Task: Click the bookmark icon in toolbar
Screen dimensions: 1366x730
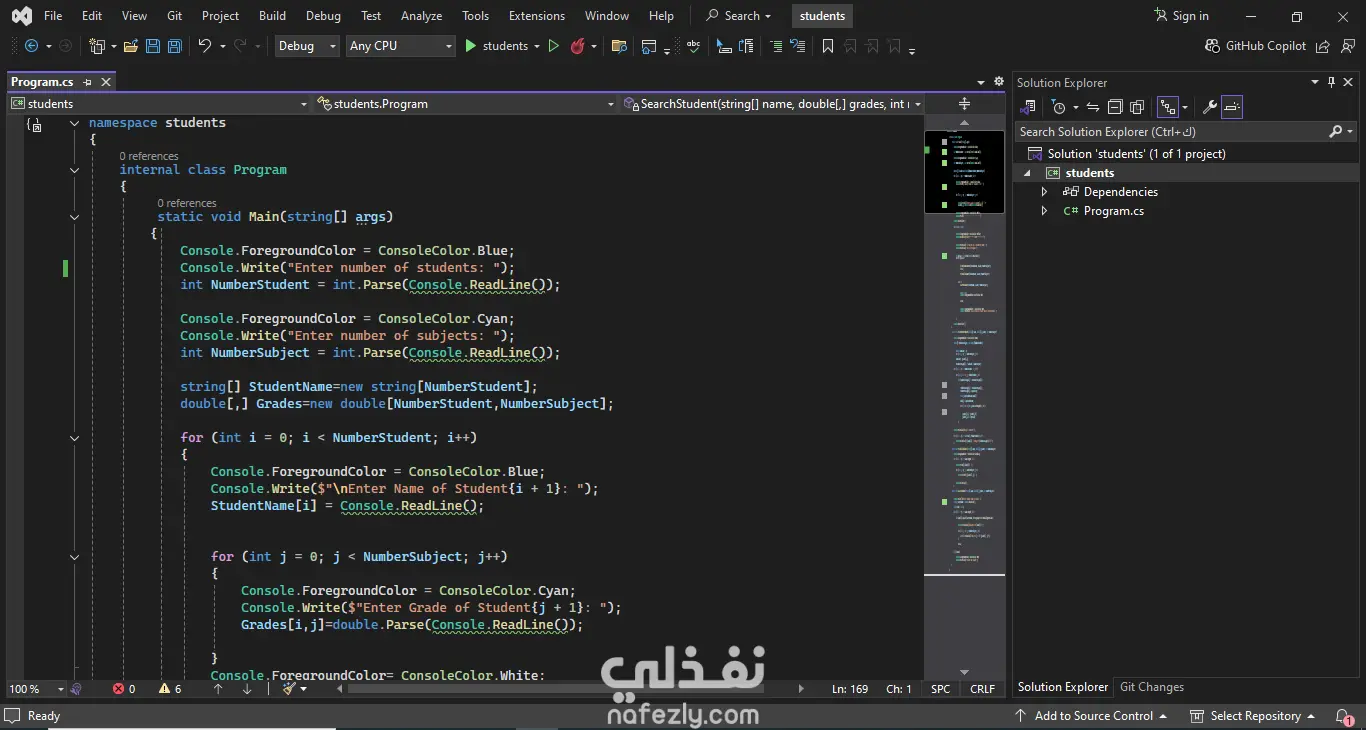Action: 827,46
